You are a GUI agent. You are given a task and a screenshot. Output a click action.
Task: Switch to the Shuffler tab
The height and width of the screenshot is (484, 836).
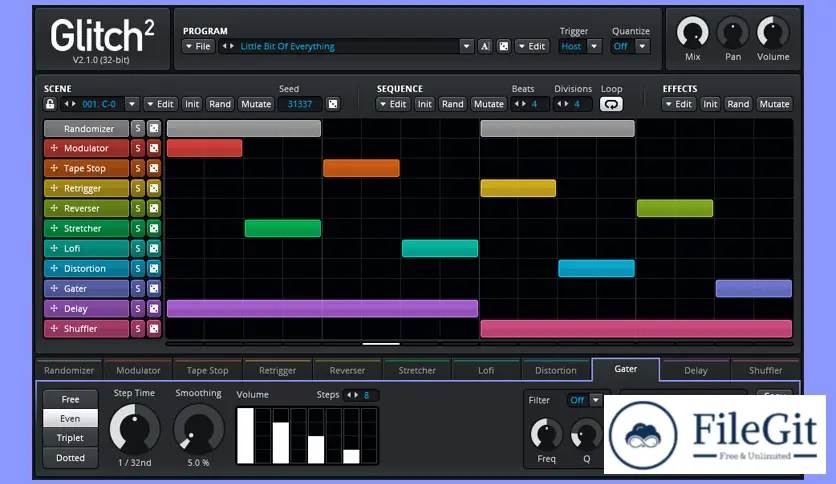click(x=766, y=370)
